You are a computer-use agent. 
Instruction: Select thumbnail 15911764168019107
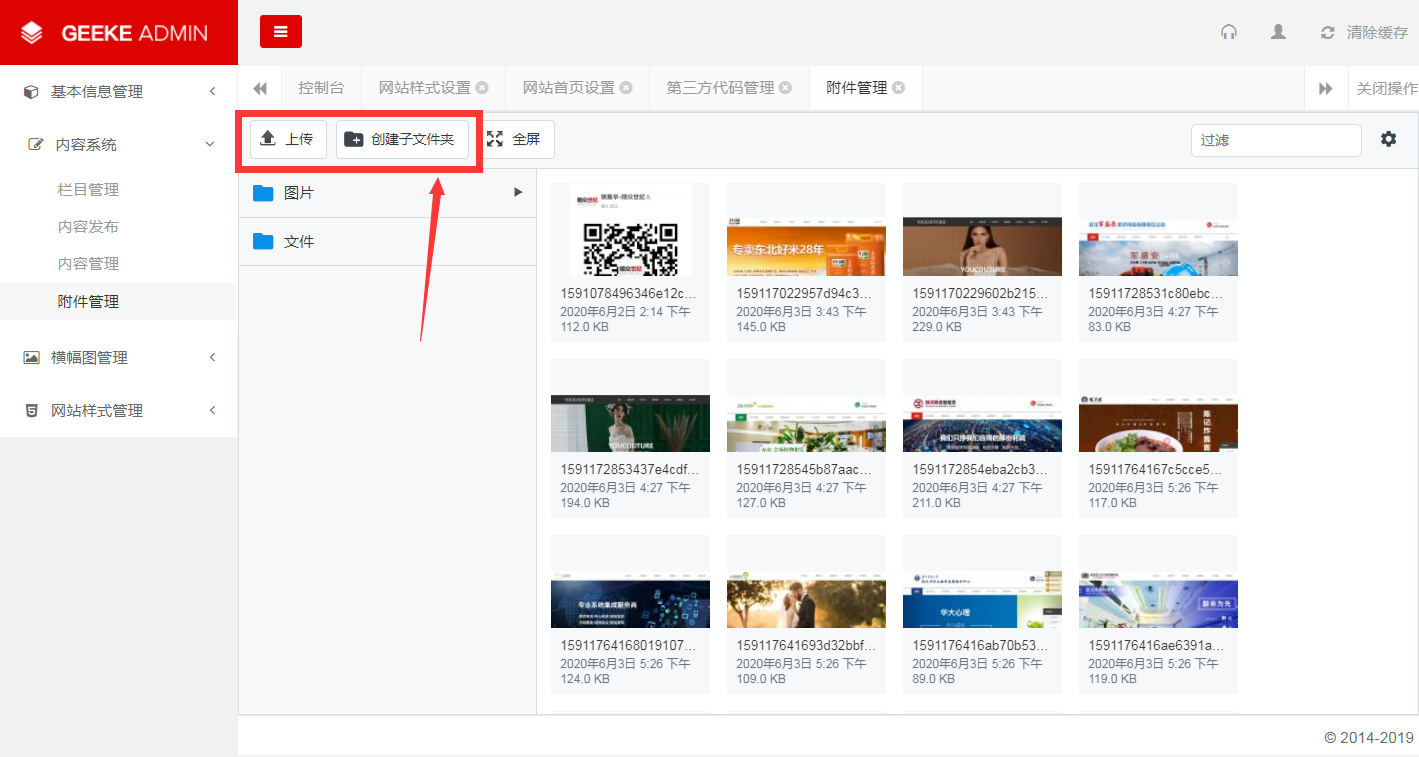[x=630, y=614]
